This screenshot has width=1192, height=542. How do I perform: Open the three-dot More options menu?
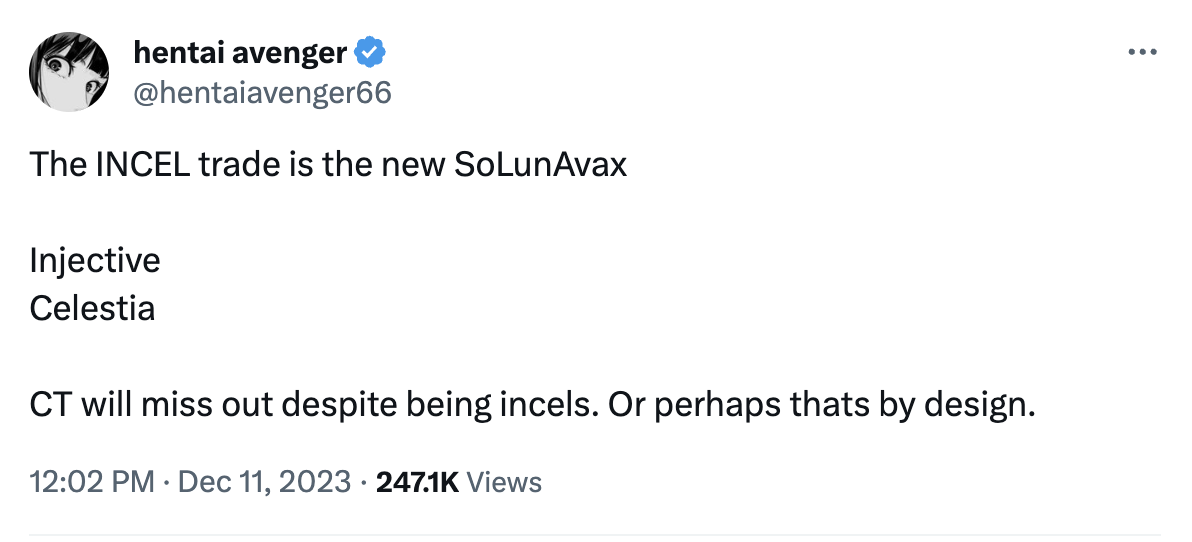coord(1141,53)
